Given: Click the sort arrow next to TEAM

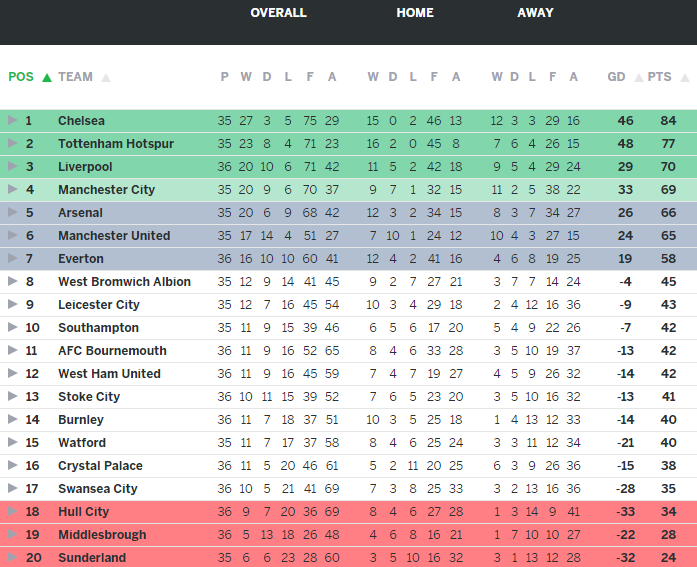Looking at the screenshot, I should click(106, 77).
